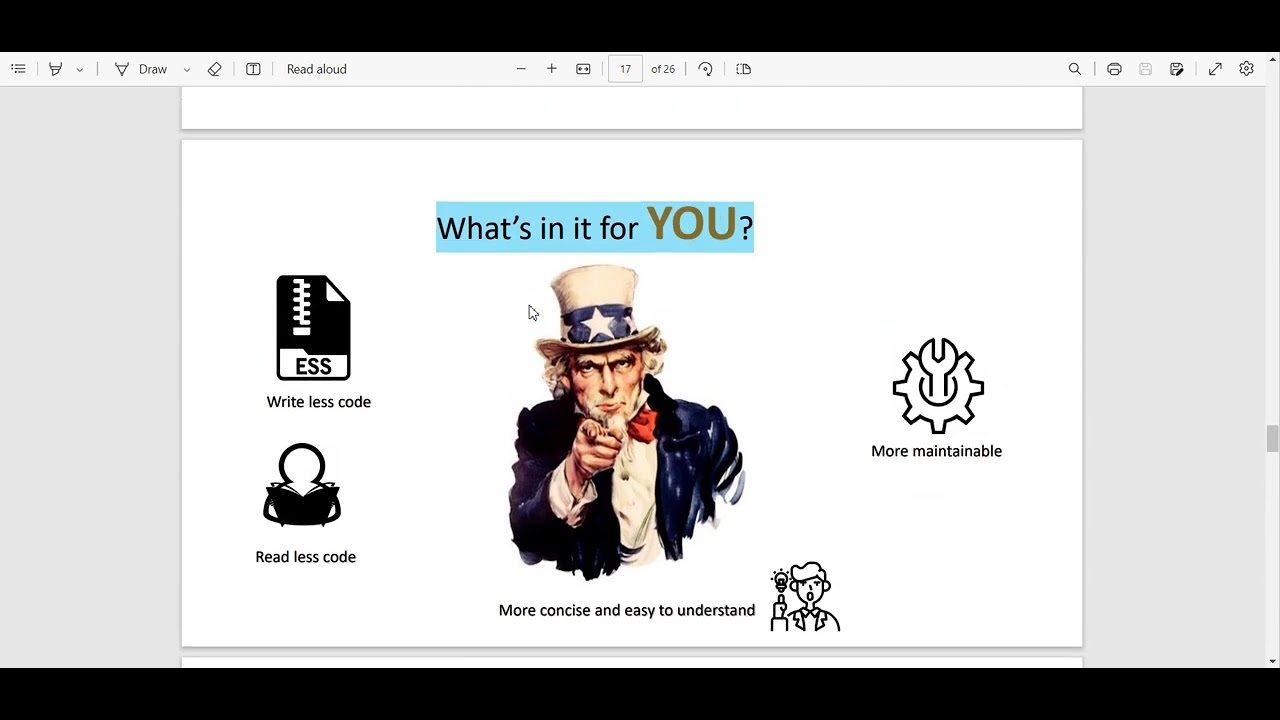Click the Save As icon

[x=1177, y=69]
